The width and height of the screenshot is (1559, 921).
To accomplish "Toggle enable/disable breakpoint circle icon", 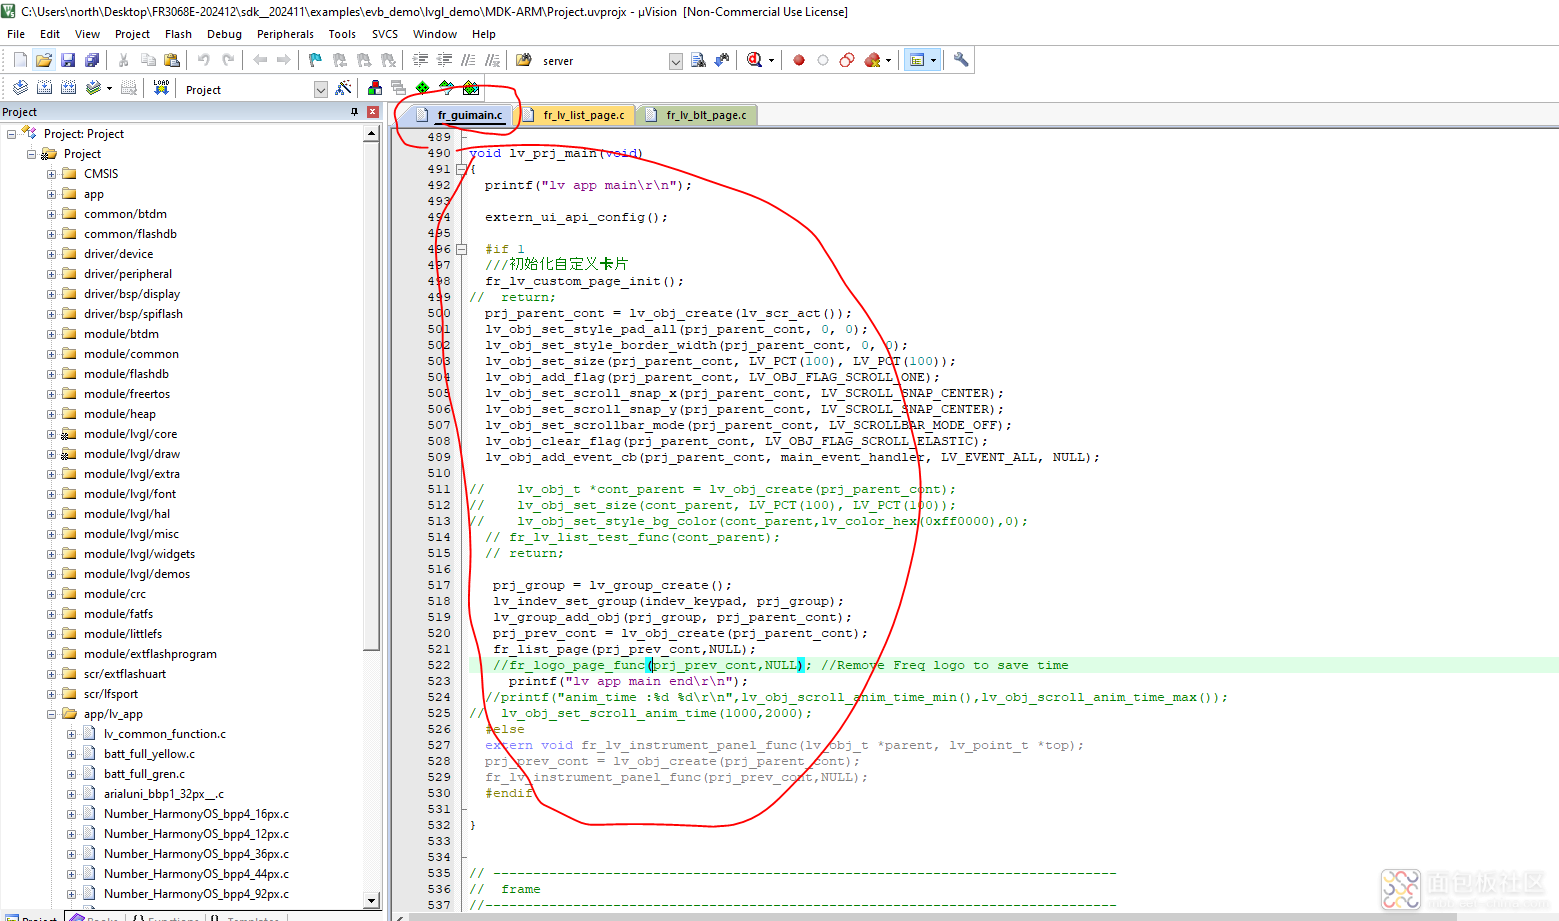I will (823, 60).
